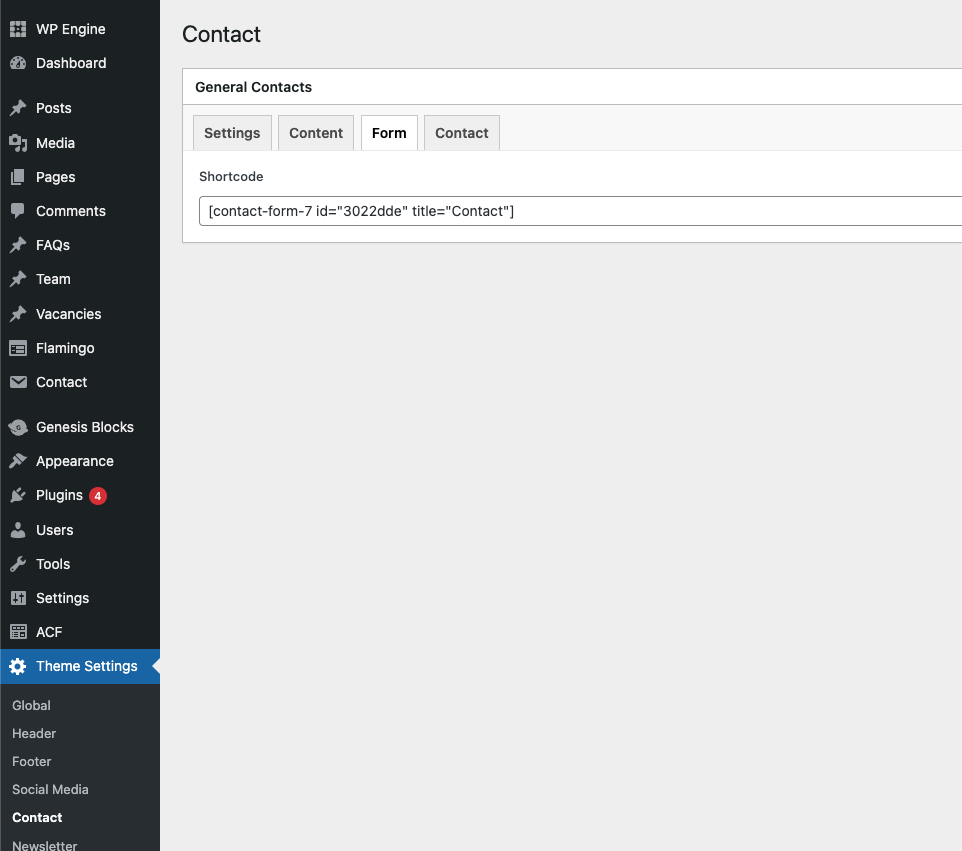The height and width of the screenshot is (851, 962).
Task: Select the Form tab
Action: tap(389, 133)
